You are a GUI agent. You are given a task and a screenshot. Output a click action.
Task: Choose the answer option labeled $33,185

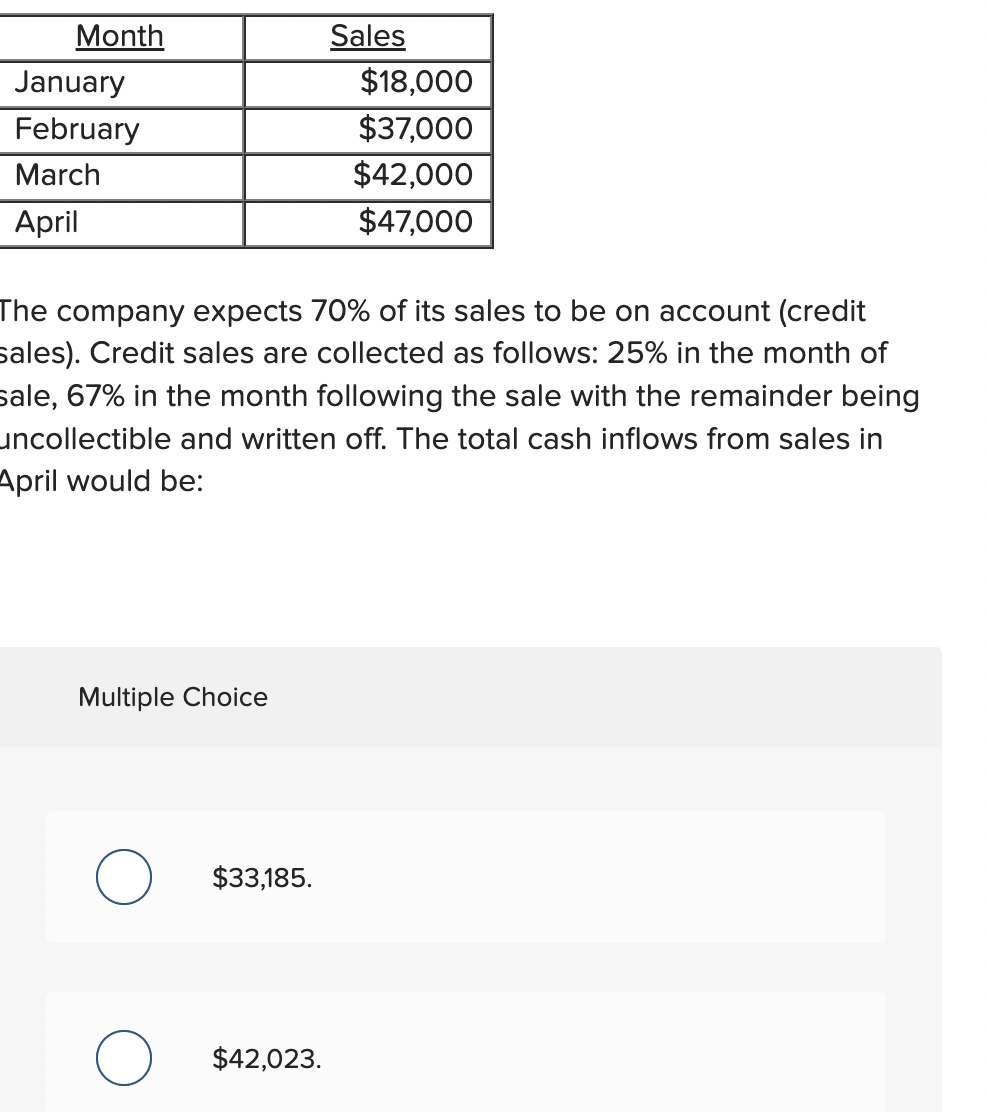point(262,877)
